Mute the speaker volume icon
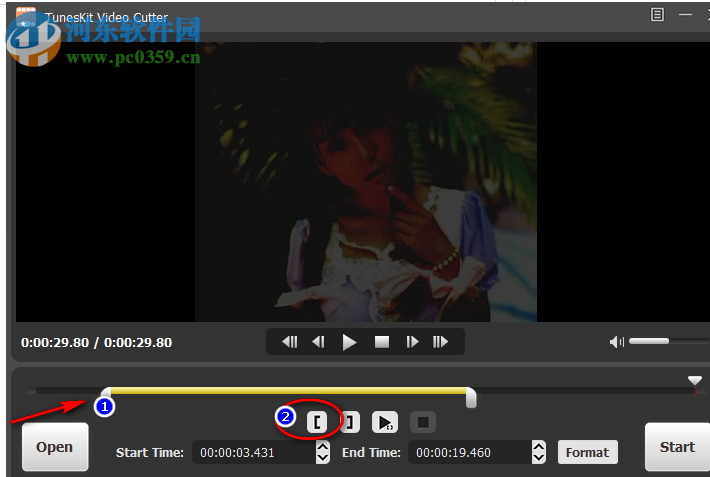The height and width of the screenshot is (477, 710). (617, 342)
